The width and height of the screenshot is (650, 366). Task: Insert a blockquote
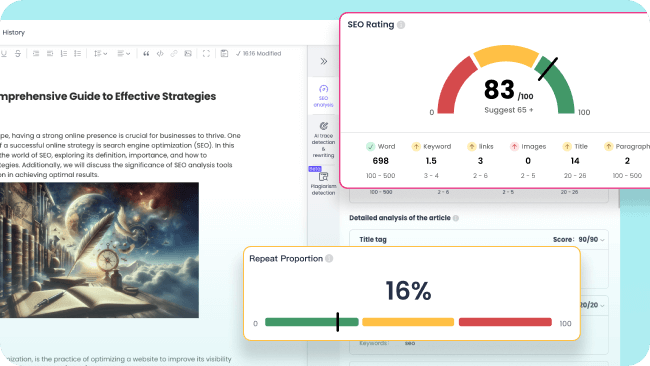click(146, 53)
